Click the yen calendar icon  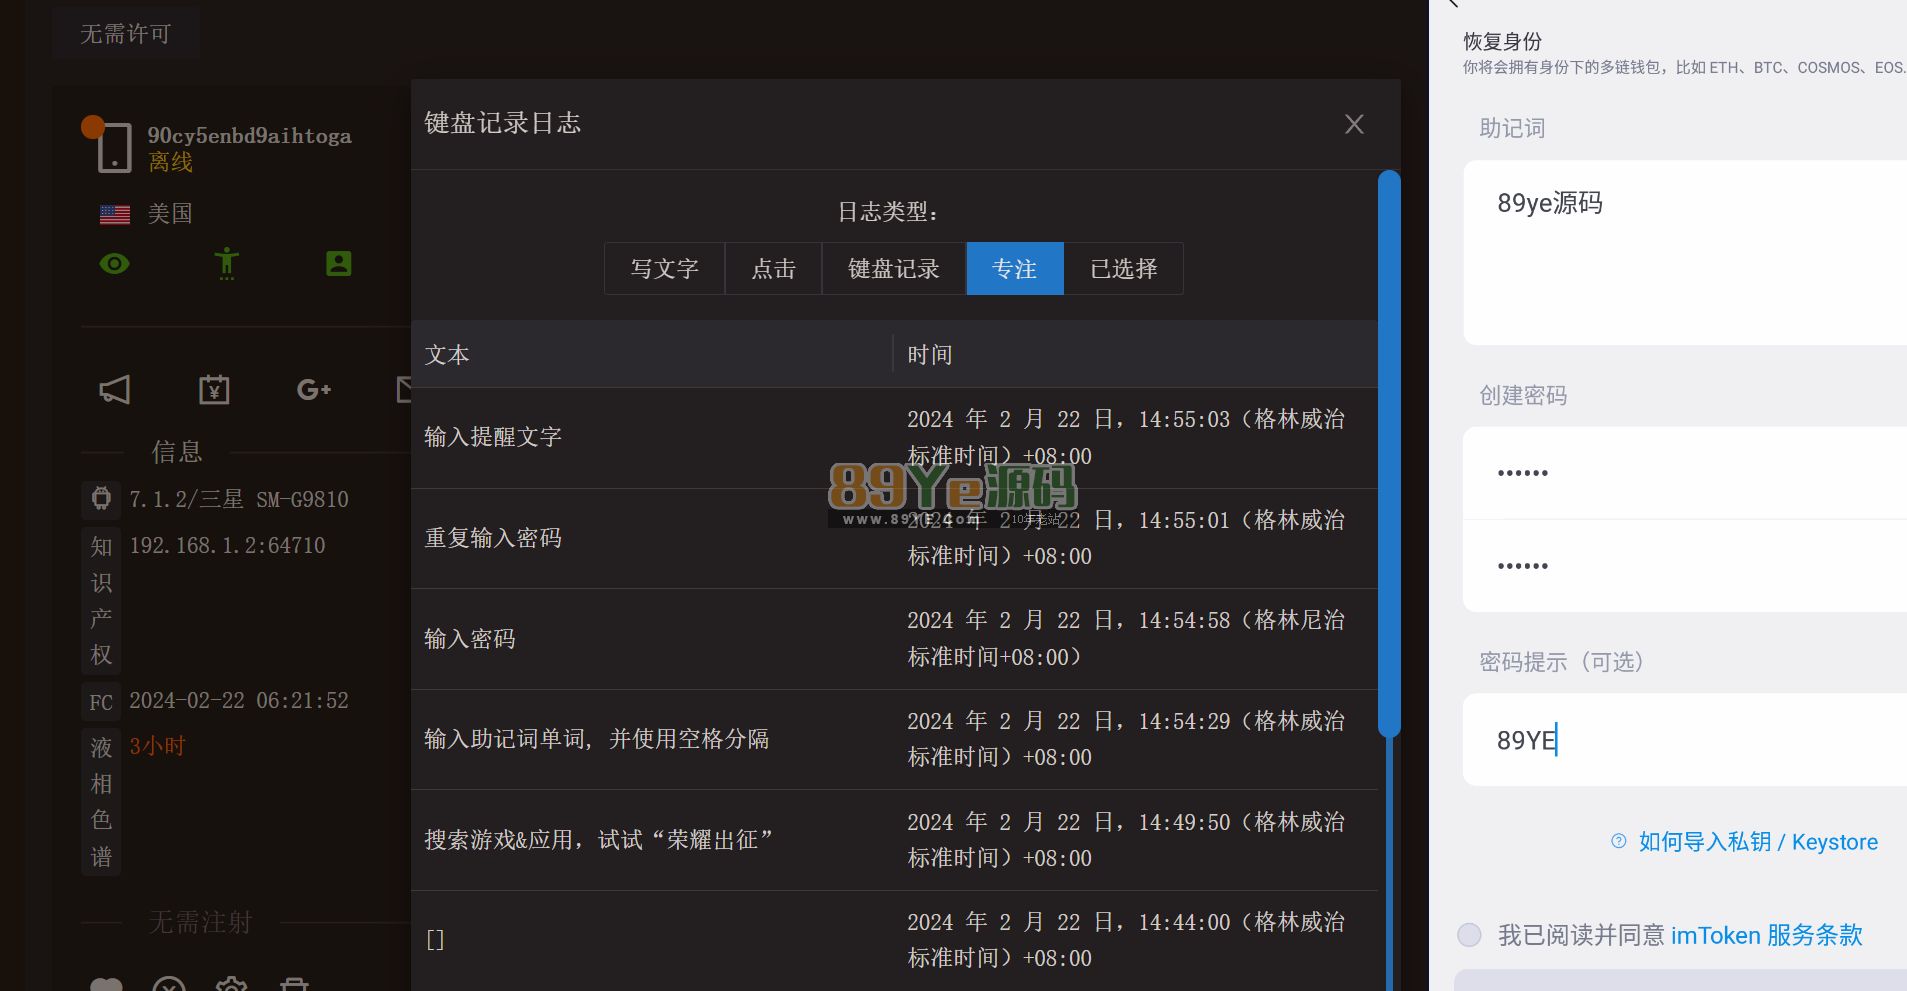(x=214, y=390)
